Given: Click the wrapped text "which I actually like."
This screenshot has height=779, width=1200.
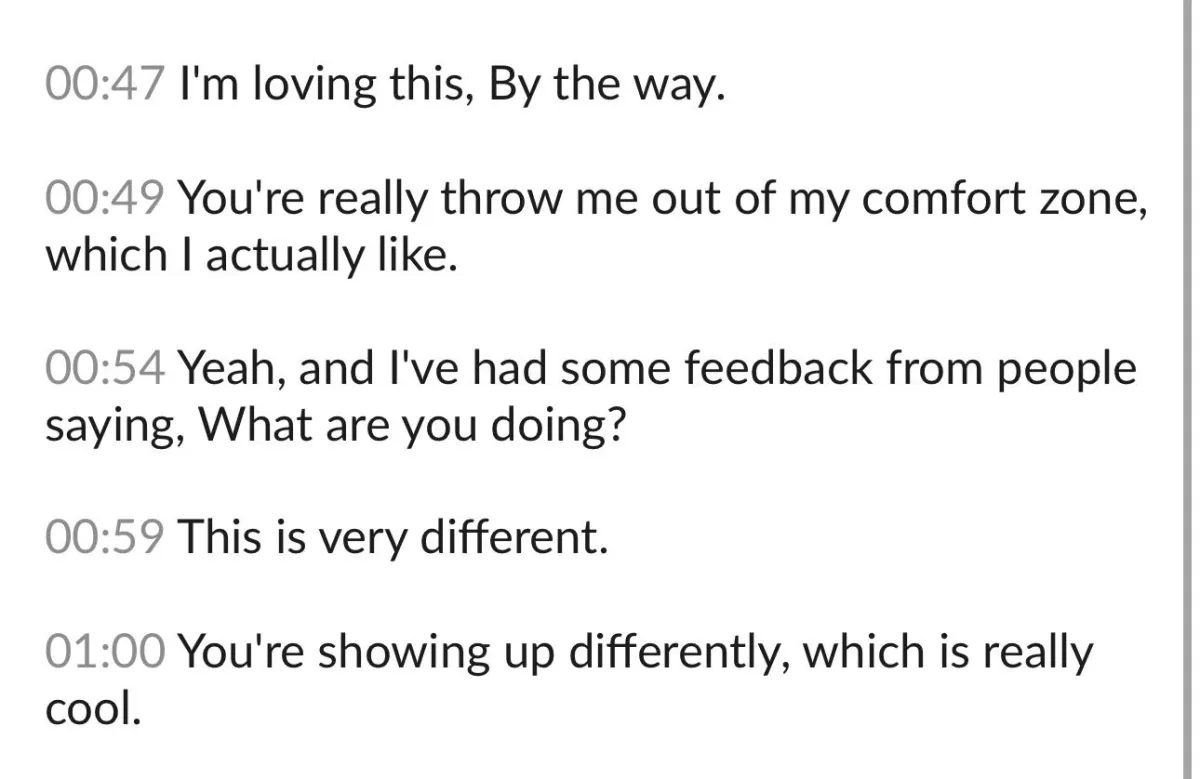Looking at the screenshot, I should (x=251, y=256).
